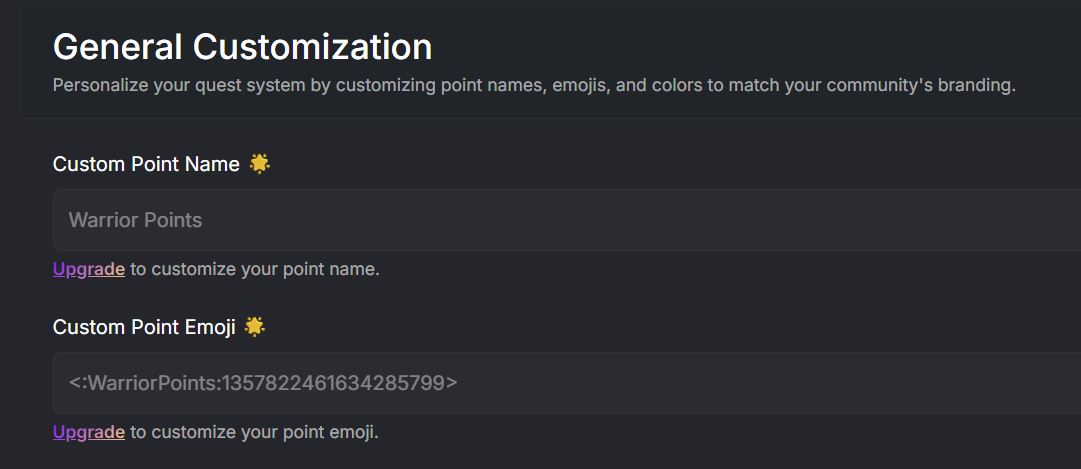Select the General Customization heading
Image resolution: width=1081 pixels, height=469 pixels.
(243, 48)
